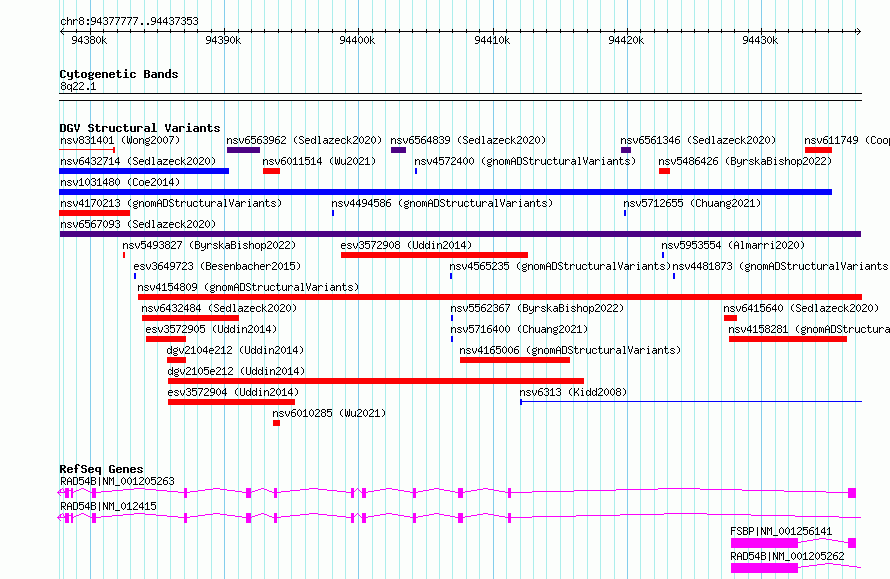Screen dimensions: 890x579
Task: Select the FSBP gene's large magenta exon block
Action: pos(764,543)
